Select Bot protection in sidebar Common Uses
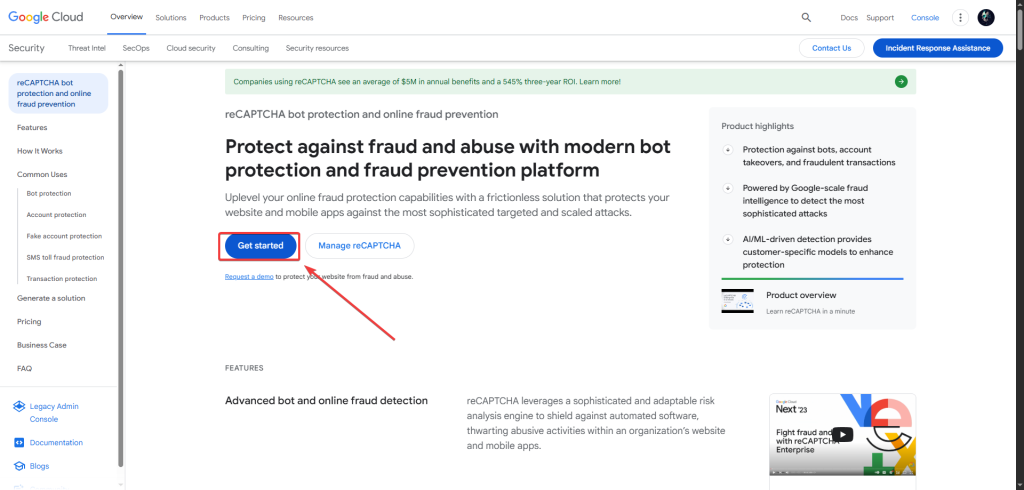This screenshot has width=1024, height=490. point(49,193)
